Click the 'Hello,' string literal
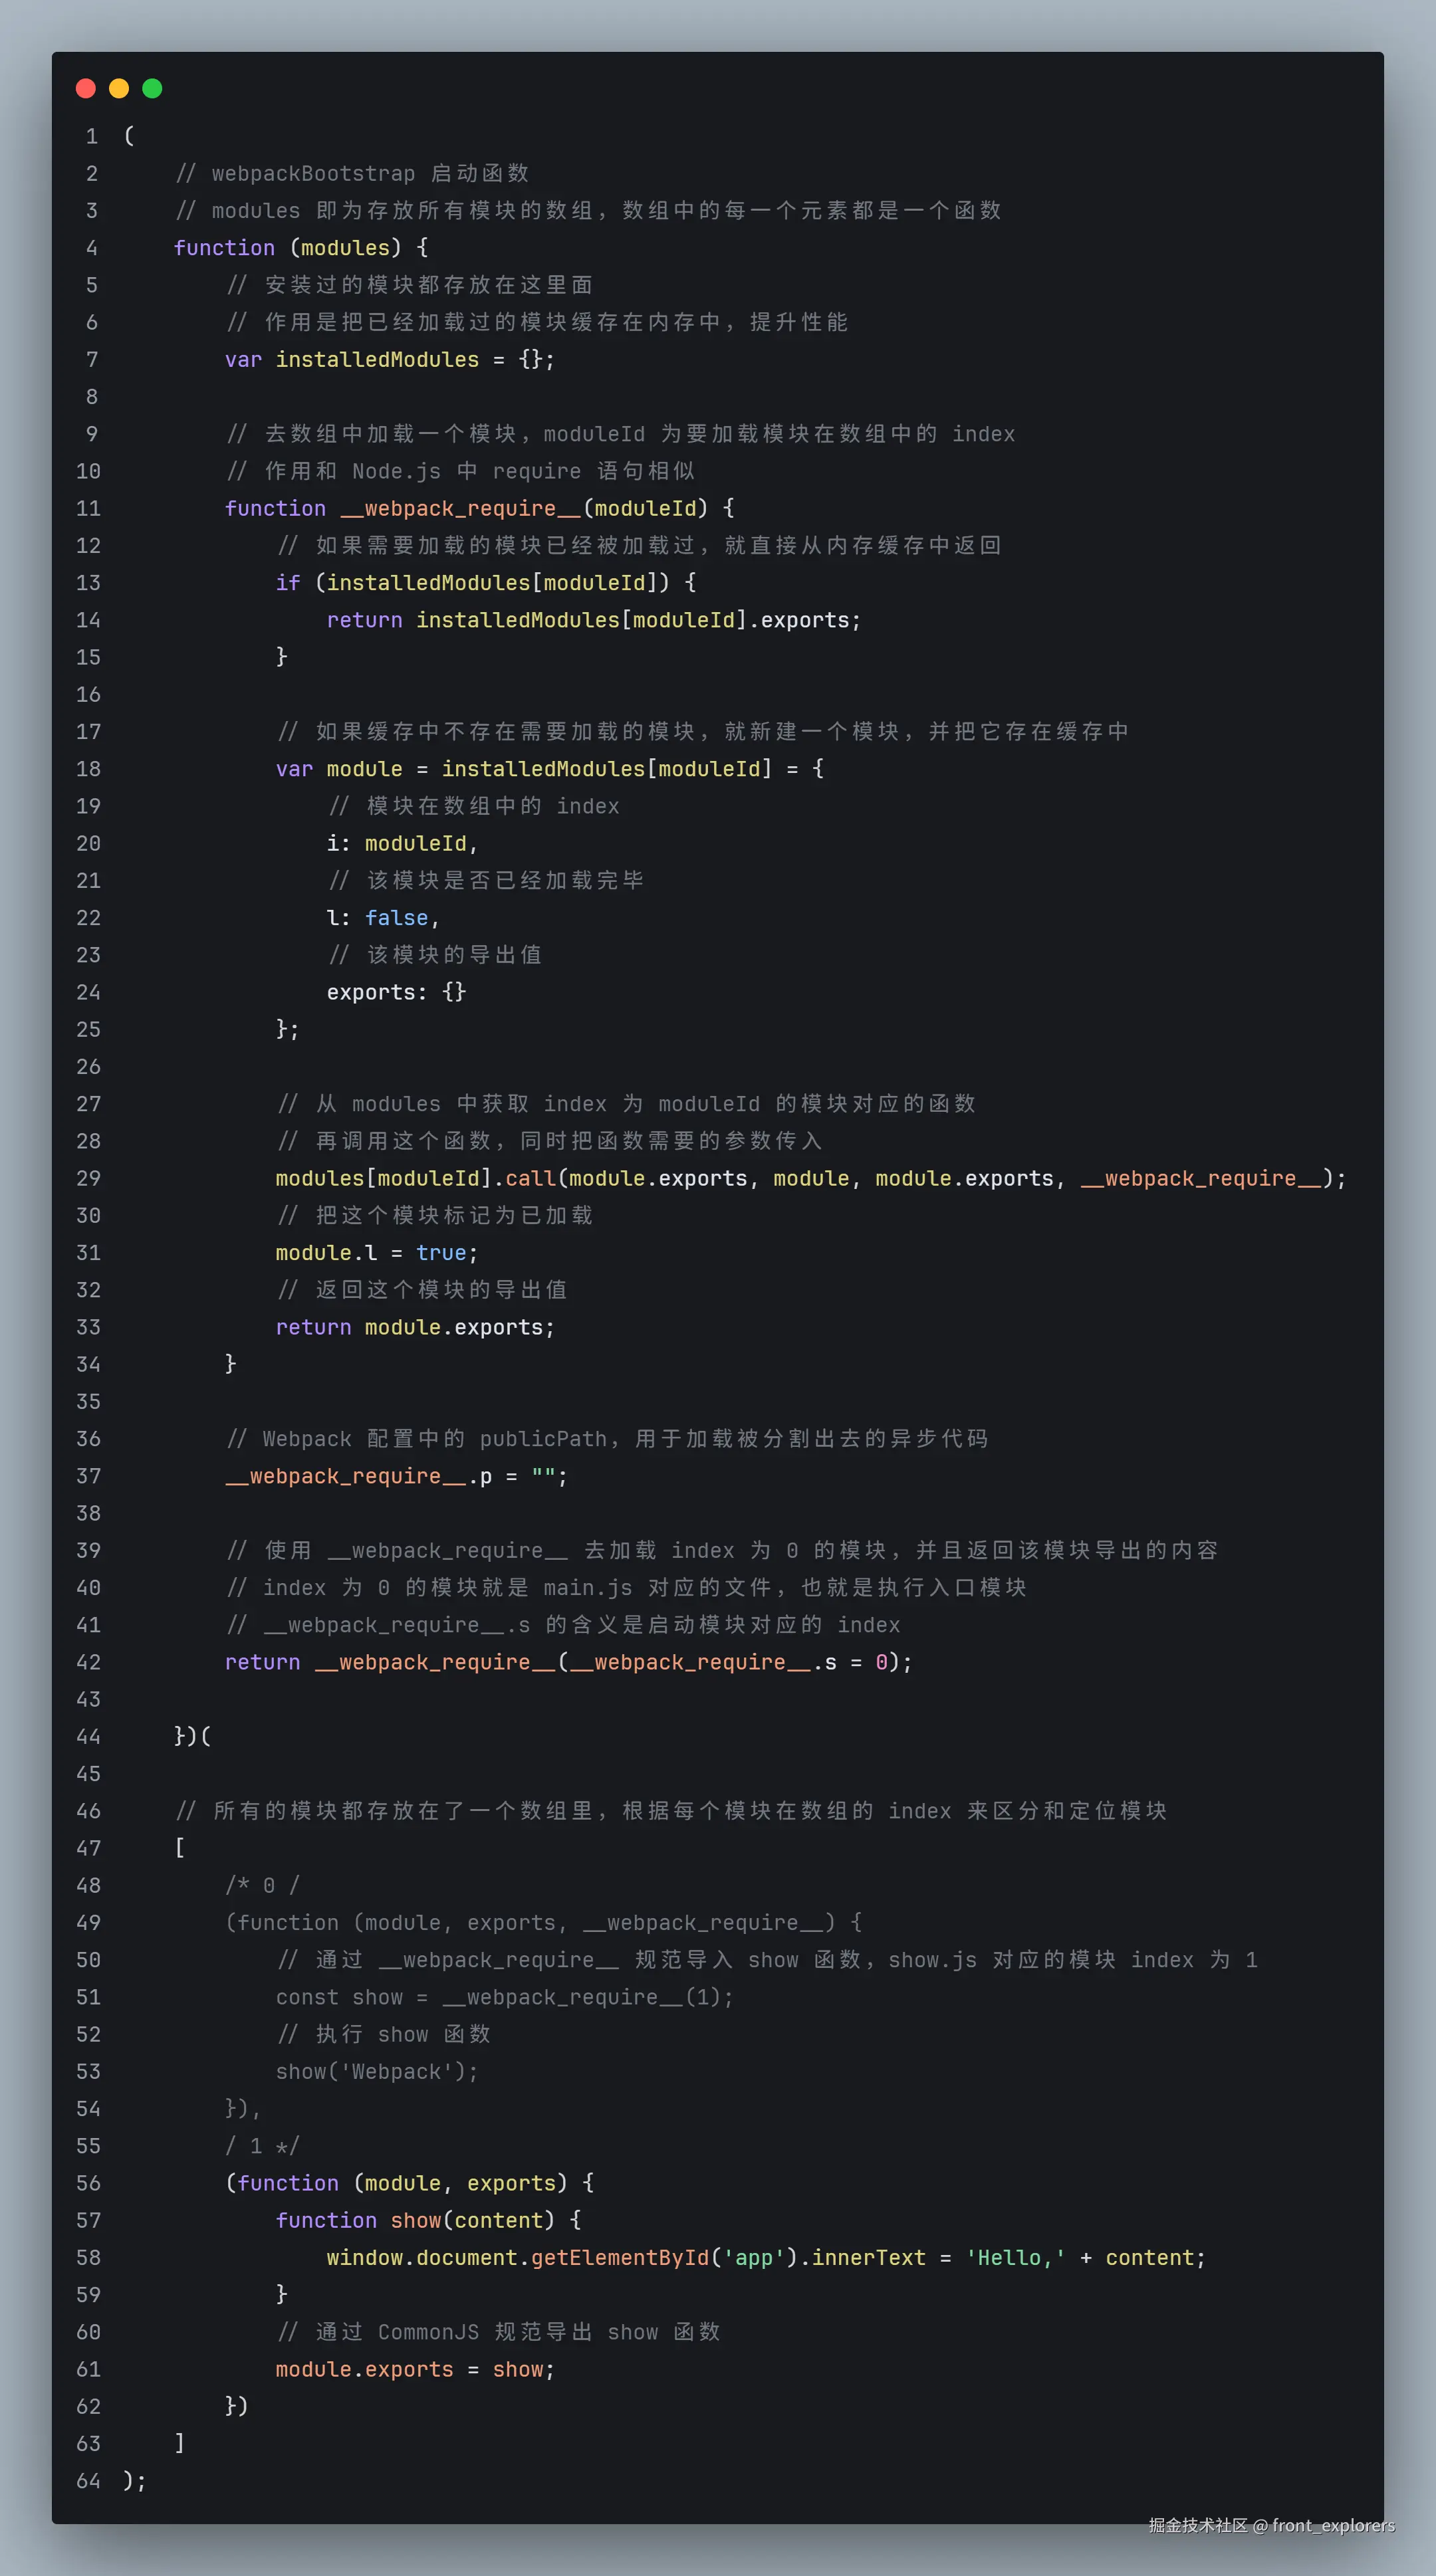Screen dimensions: 1436x2576 [x=1015, y=2257]
